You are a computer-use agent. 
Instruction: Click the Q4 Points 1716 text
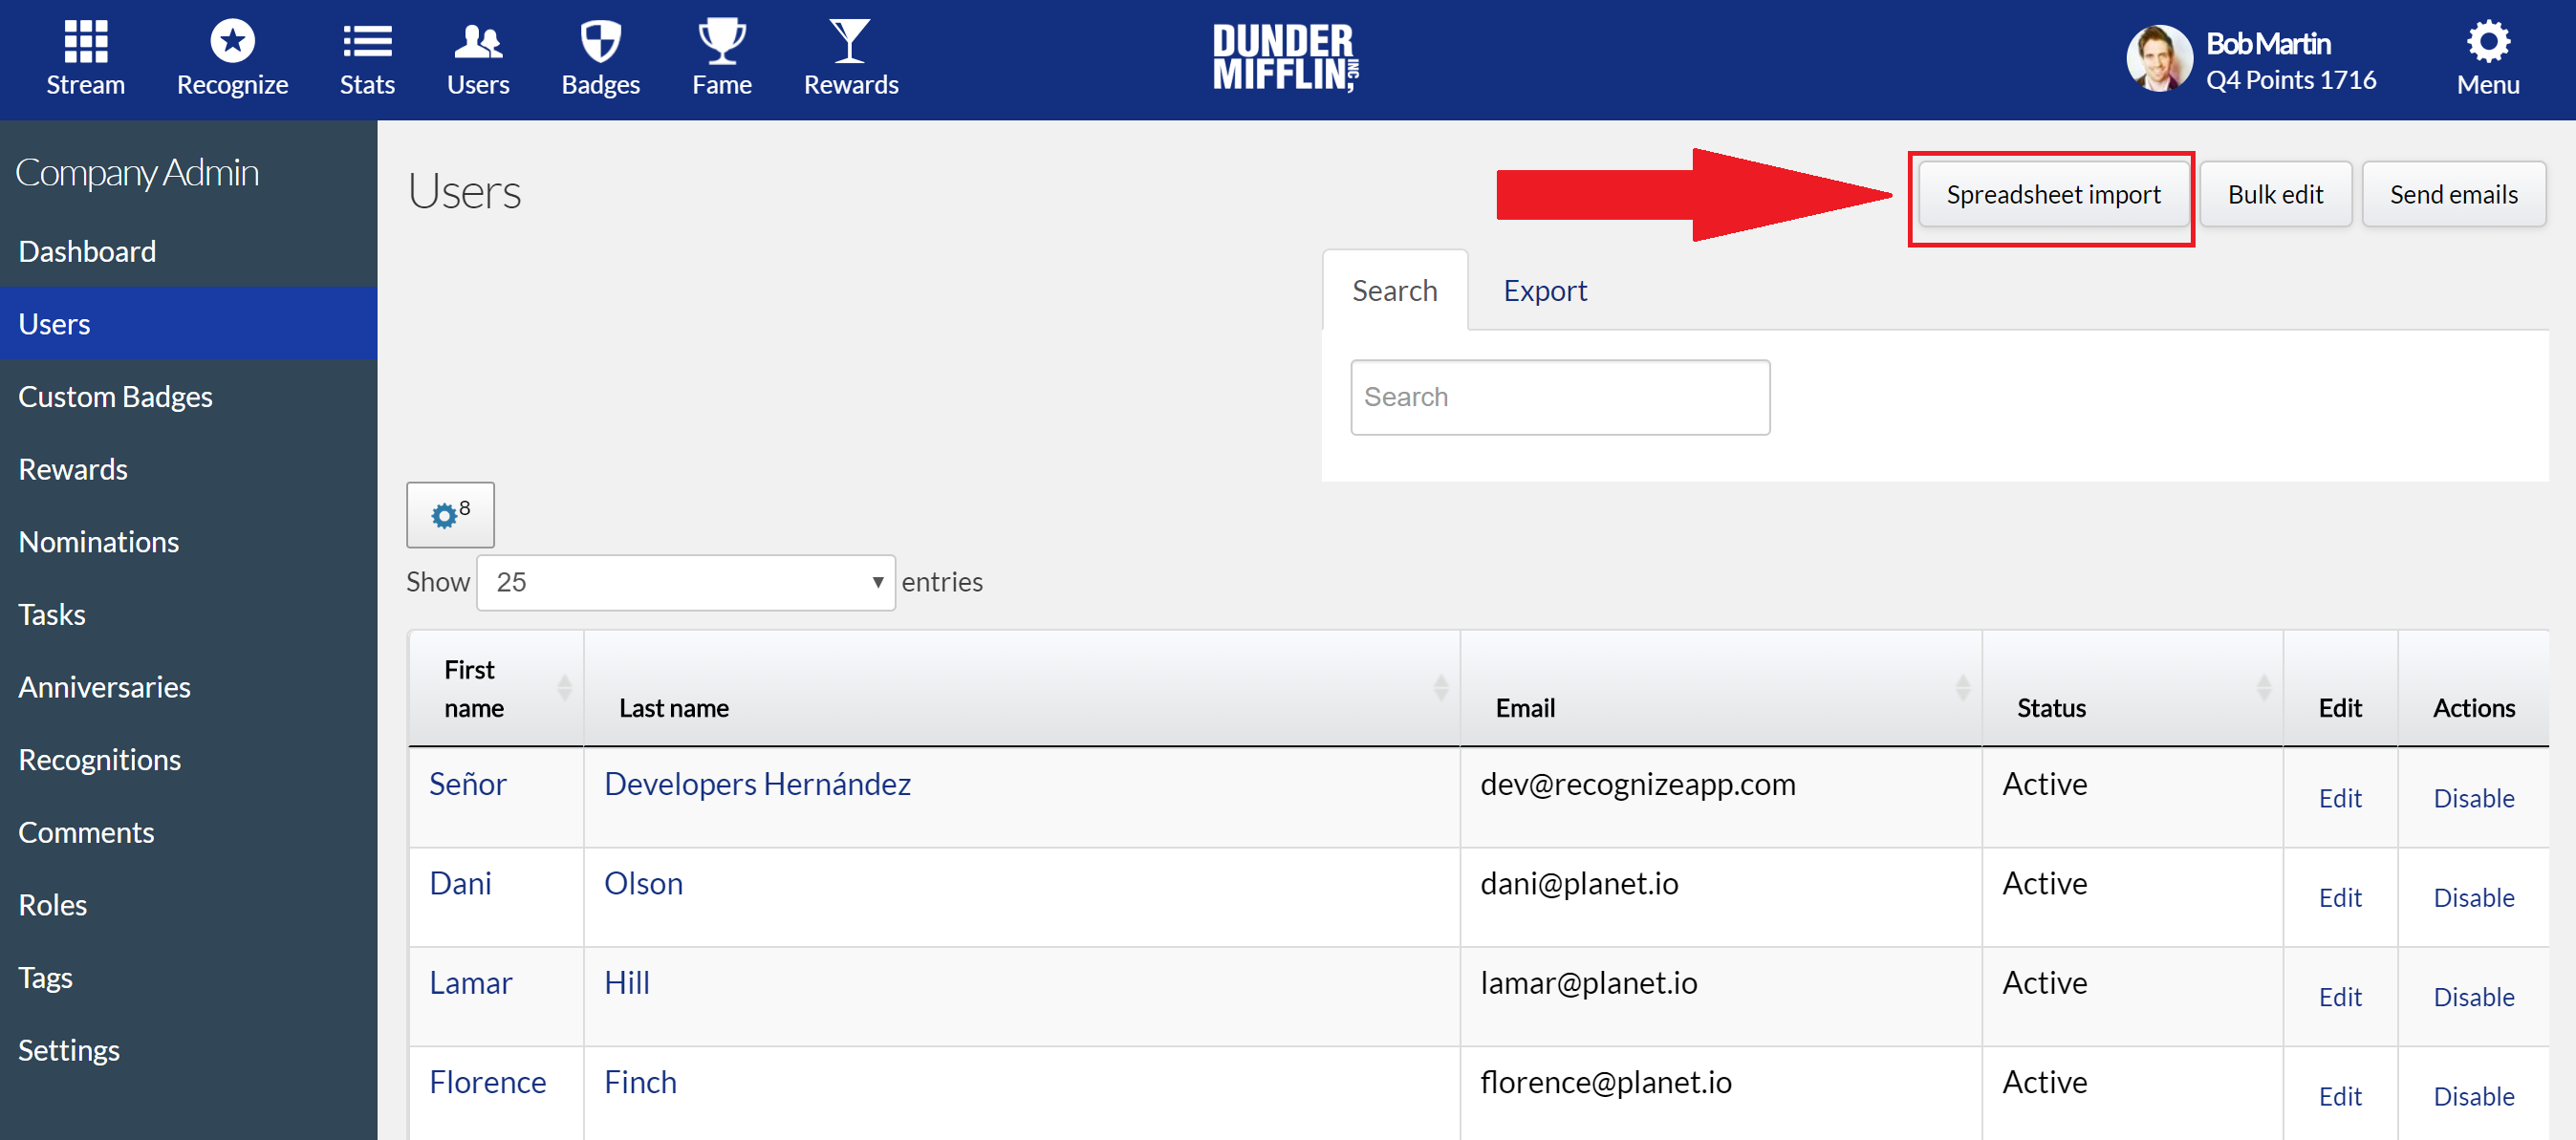(x=2291, y=80)
